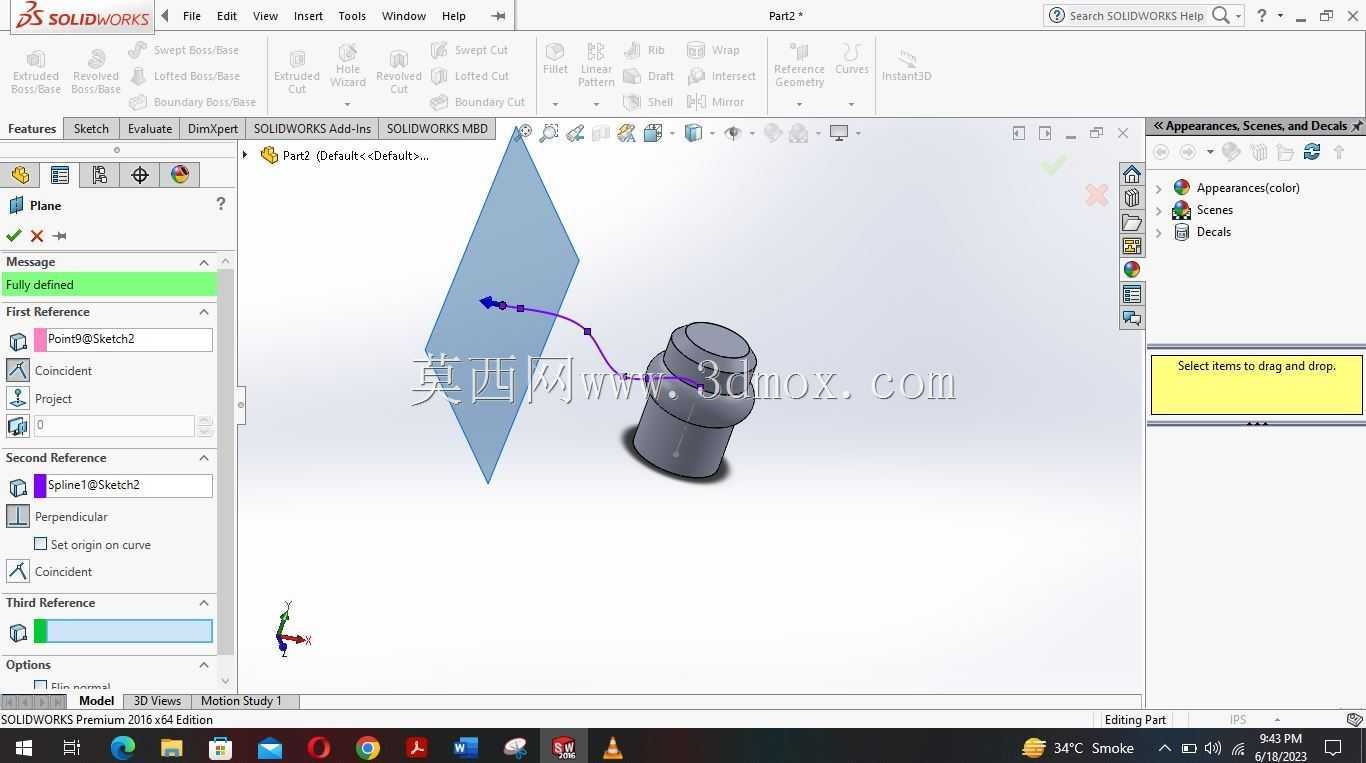Open the File menu

click(x=192, y=16)
